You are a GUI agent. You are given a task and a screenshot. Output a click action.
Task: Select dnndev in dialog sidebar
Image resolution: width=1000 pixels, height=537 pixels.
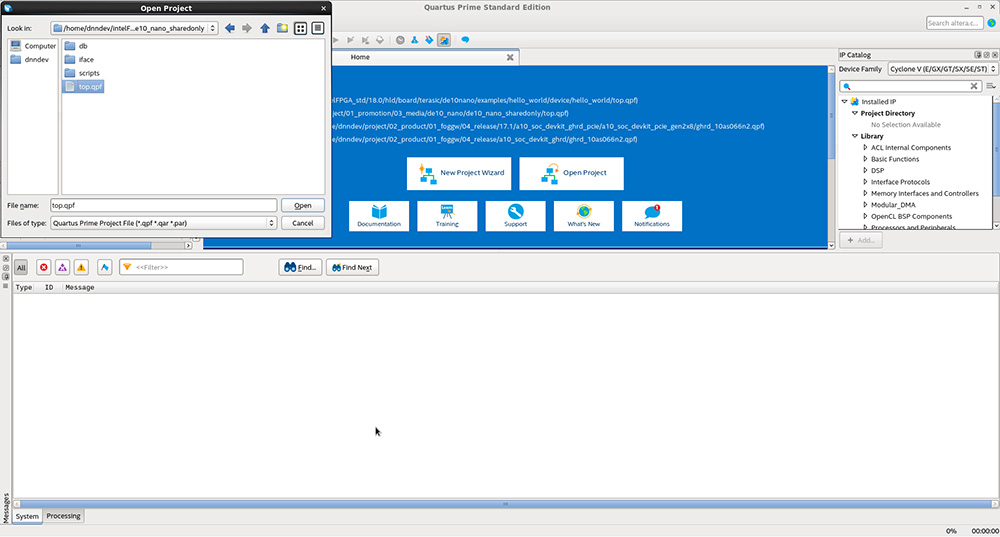coord(29,59)
